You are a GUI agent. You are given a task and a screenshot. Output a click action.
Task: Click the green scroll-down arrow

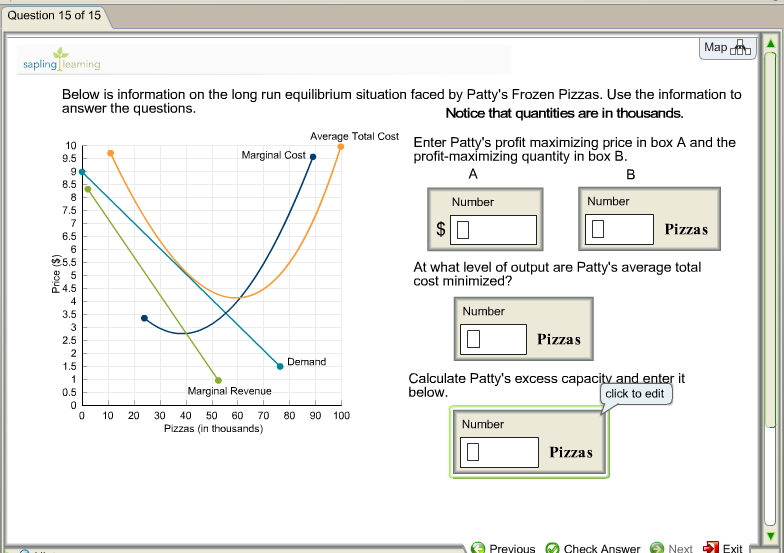pos(770,532)
